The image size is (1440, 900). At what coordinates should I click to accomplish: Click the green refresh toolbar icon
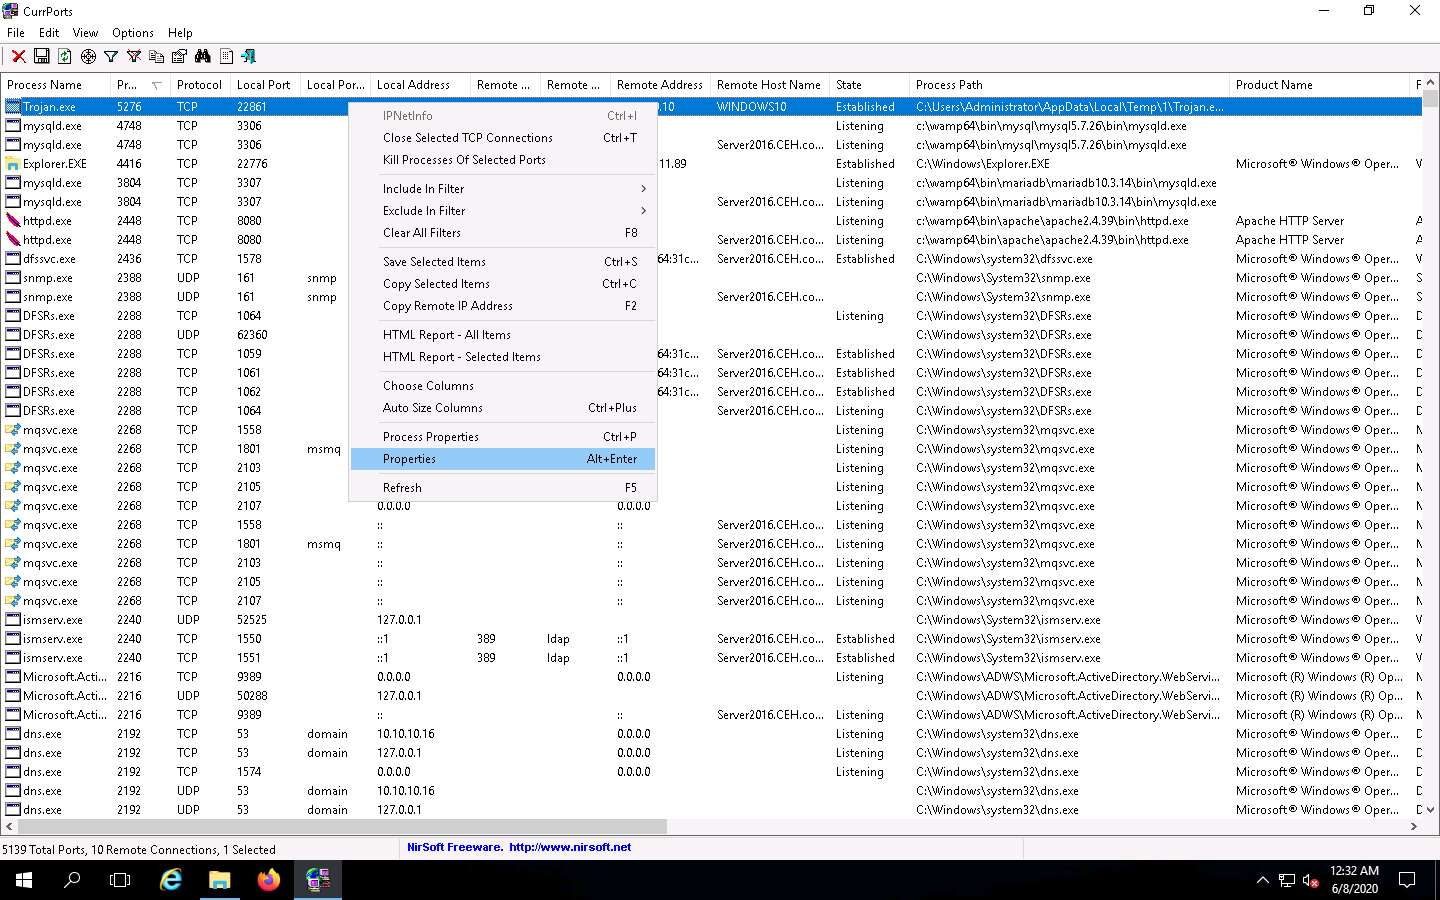coord(65,56)
